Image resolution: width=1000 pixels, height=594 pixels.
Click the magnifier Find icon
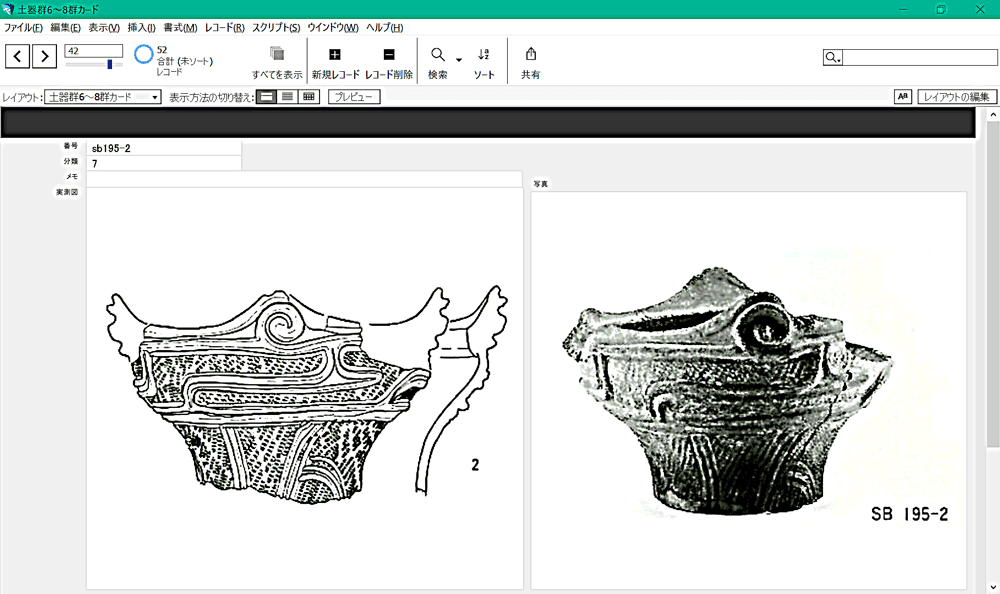tap(438, 55)
